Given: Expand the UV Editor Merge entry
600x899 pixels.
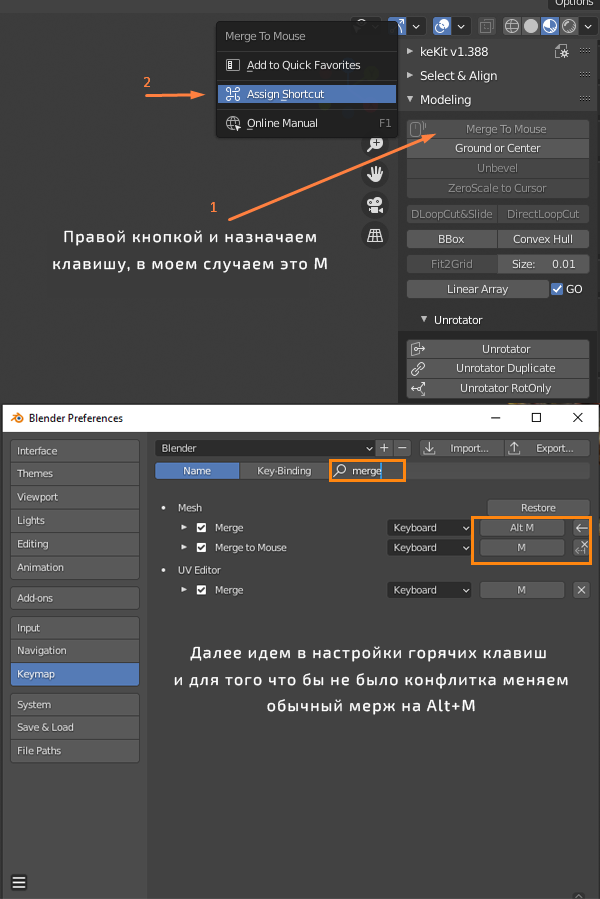Looking at the screenshot, I should [x=184, y=589].
